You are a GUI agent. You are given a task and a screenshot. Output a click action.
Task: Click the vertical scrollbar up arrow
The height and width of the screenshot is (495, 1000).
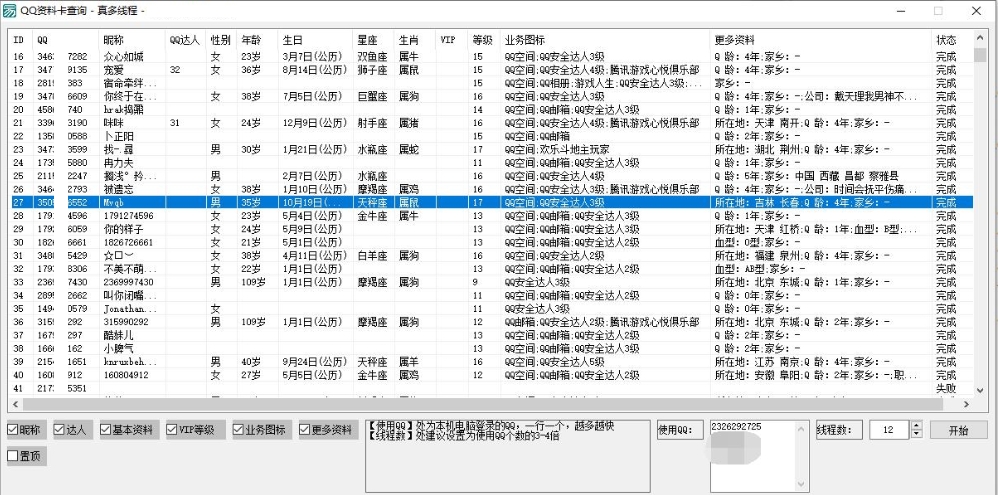980,38
